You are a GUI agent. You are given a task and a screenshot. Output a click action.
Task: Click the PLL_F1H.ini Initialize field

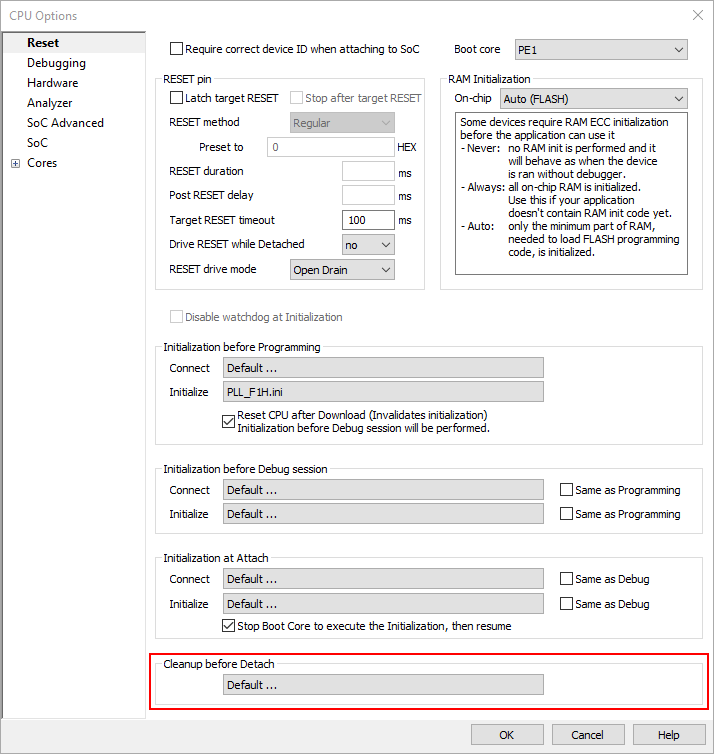(383, 392)
